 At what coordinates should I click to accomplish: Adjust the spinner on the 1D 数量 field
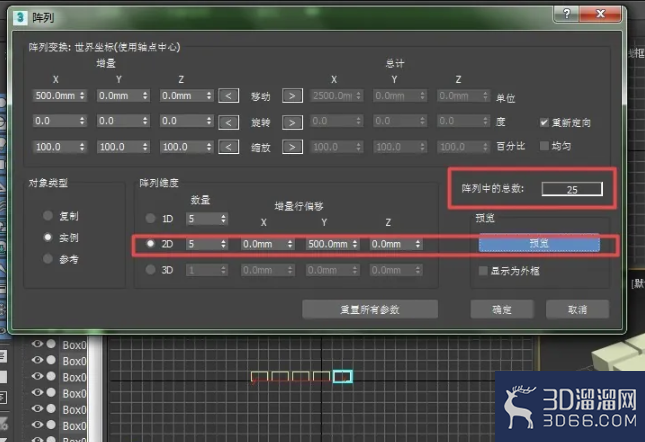coord(223,218)
